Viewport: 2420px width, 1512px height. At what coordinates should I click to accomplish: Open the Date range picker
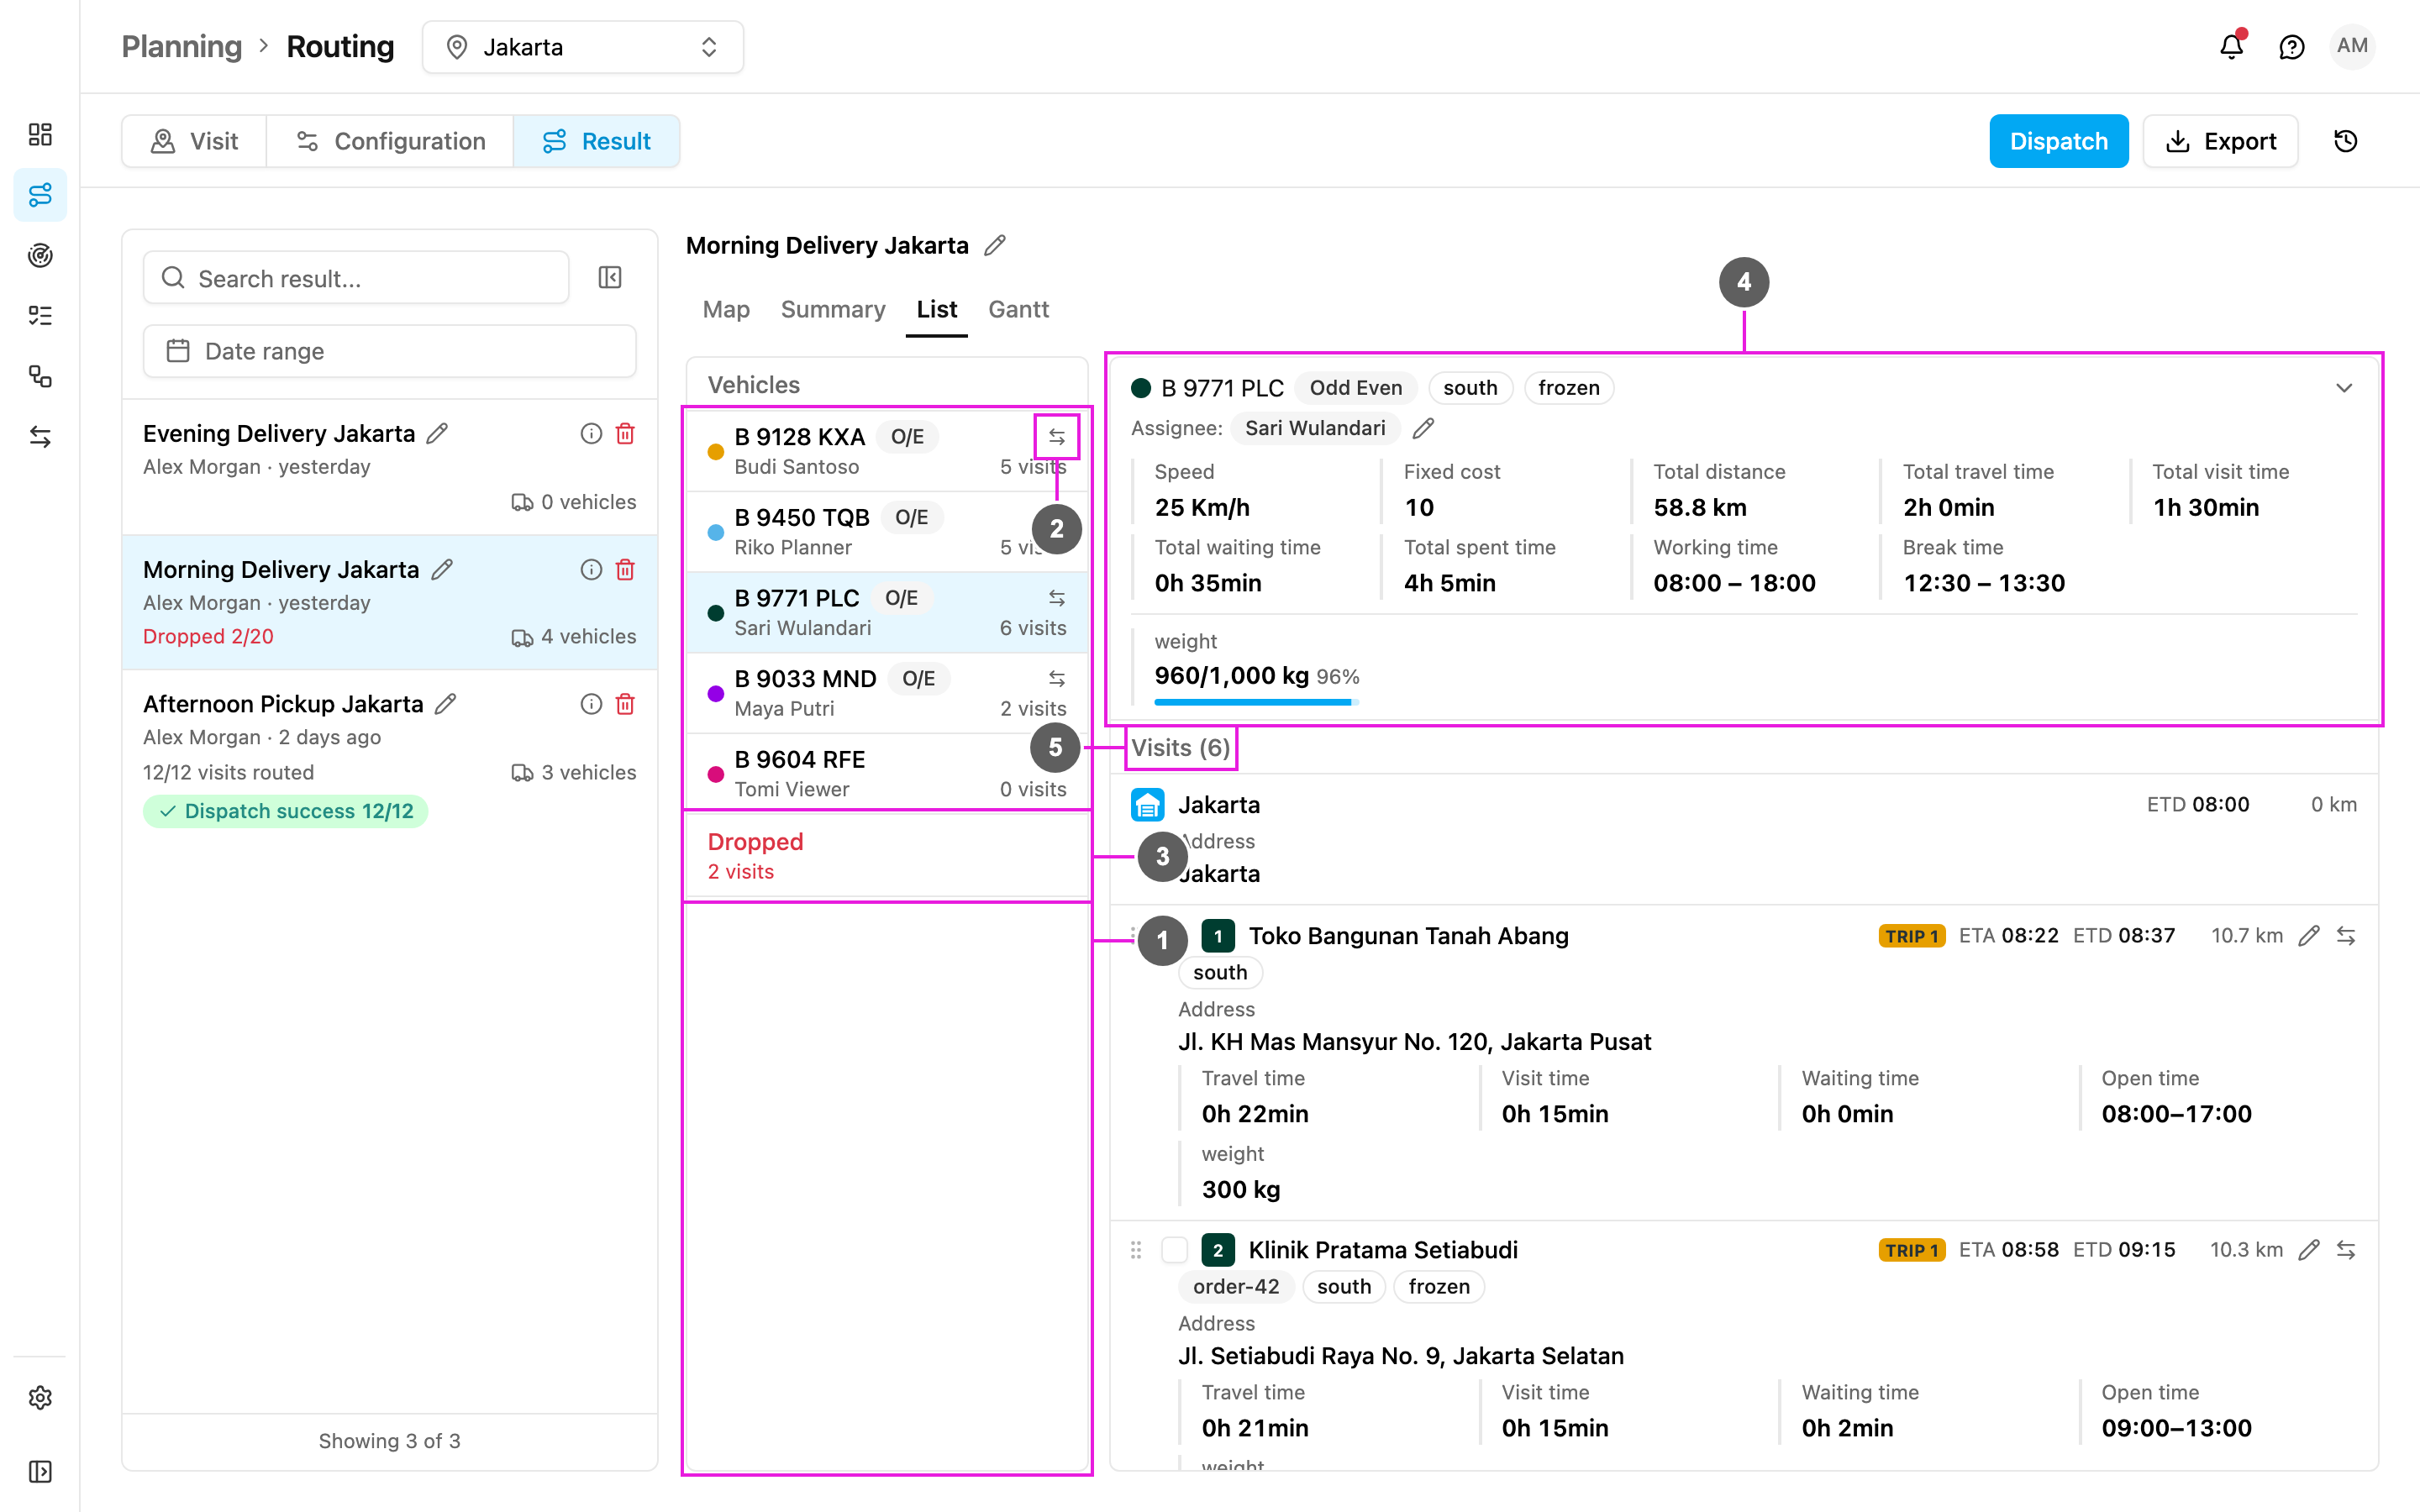[389, 351]
